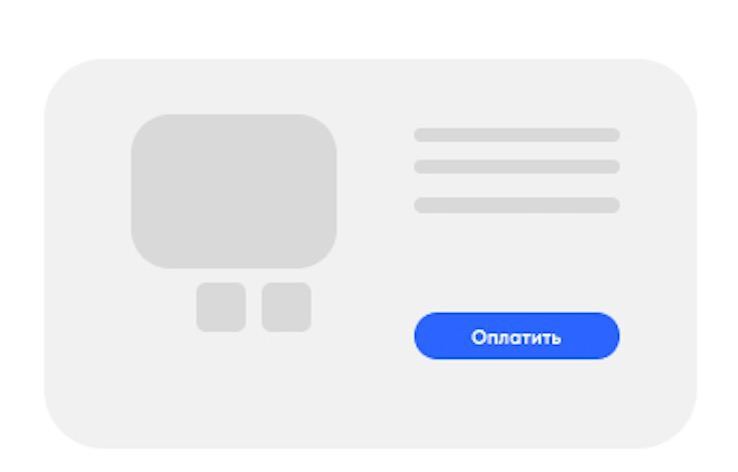Screen dimensions: 738x472
Task: Click the blank area above the Оплатить button
Action: click(x=517, y=263)
